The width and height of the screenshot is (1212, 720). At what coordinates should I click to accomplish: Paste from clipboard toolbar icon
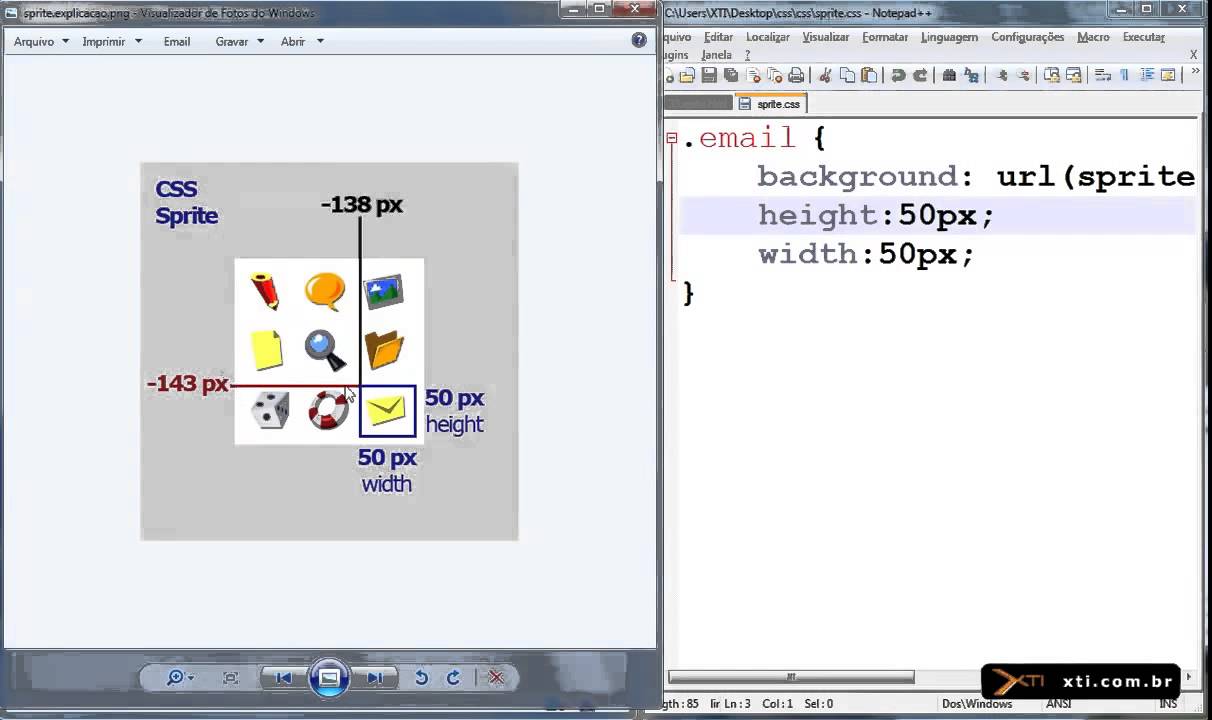pos(869,75)
